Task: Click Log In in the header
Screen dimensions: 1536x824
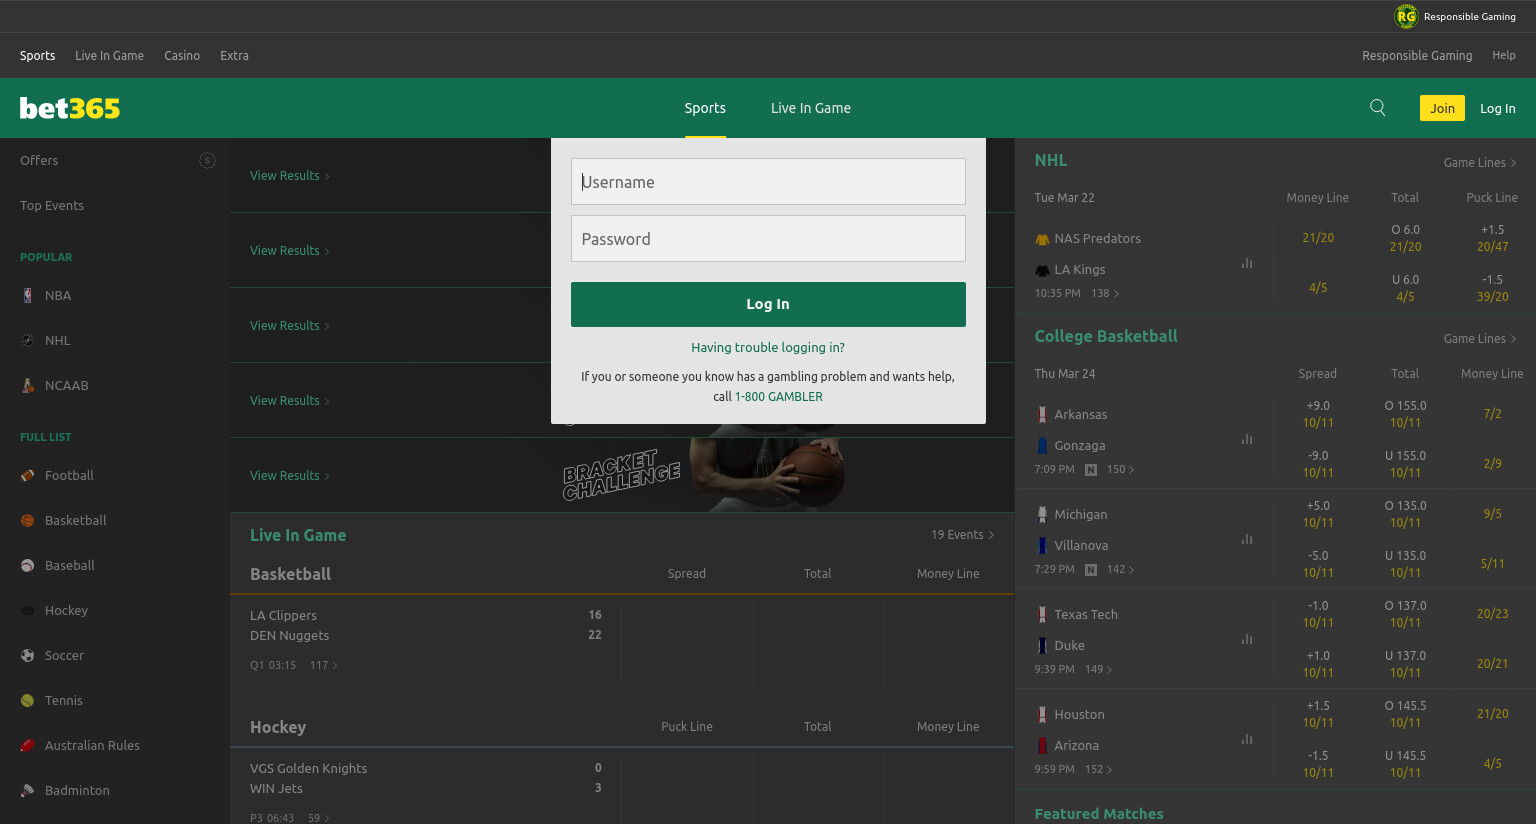Action: point(1498,108)
